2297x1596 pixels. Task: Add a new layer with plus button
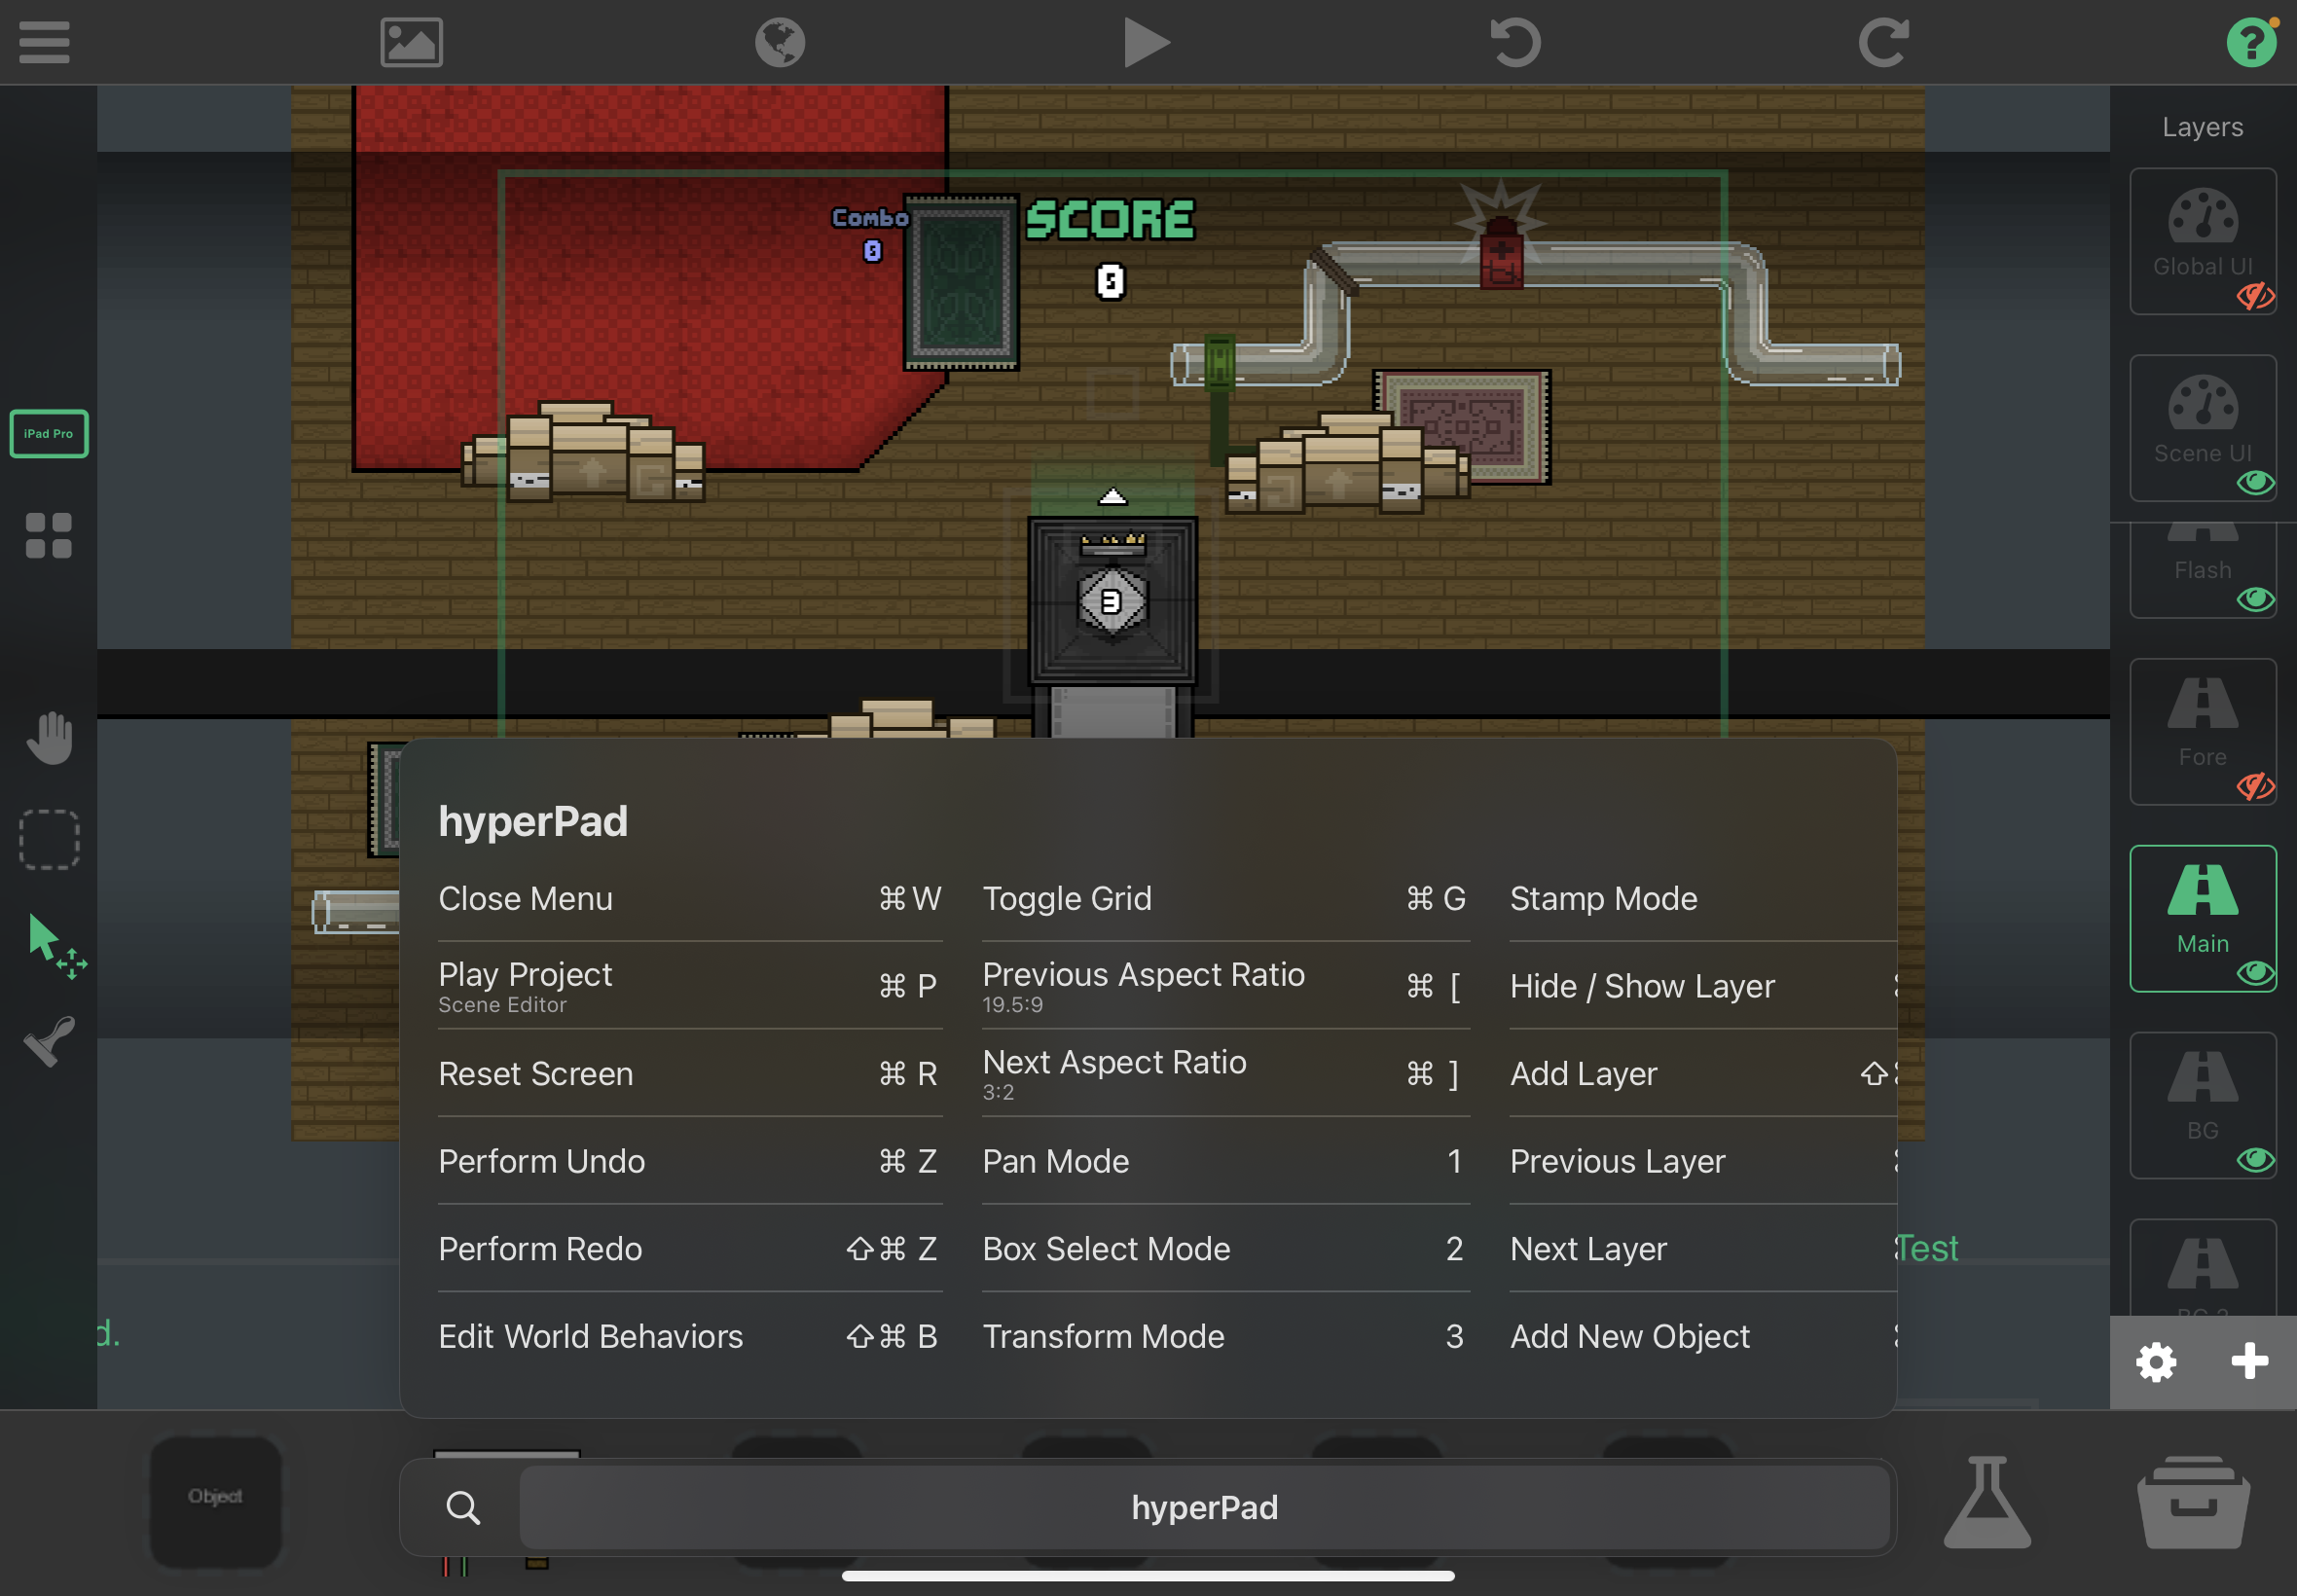point(2249,1361)
